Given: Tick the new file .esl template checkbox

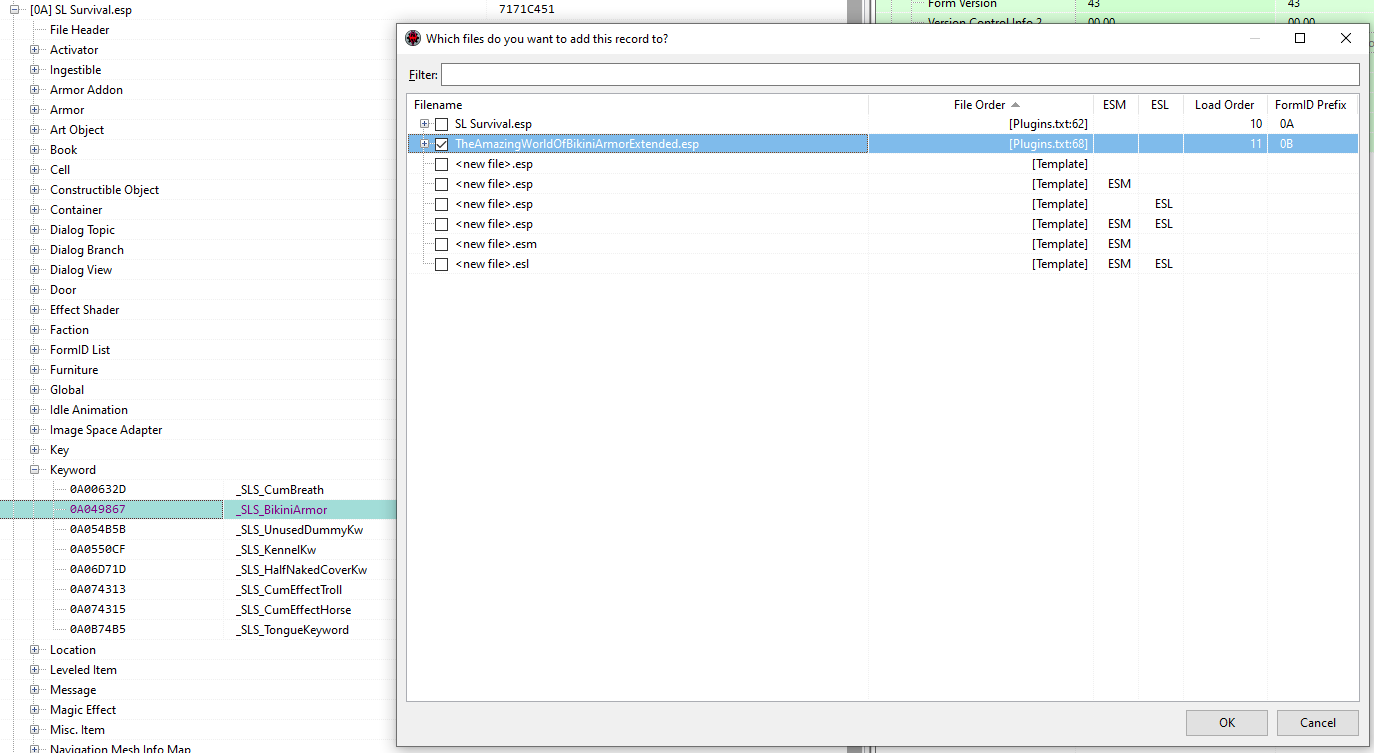Looking at the screenshot, I should coord(441,264).
